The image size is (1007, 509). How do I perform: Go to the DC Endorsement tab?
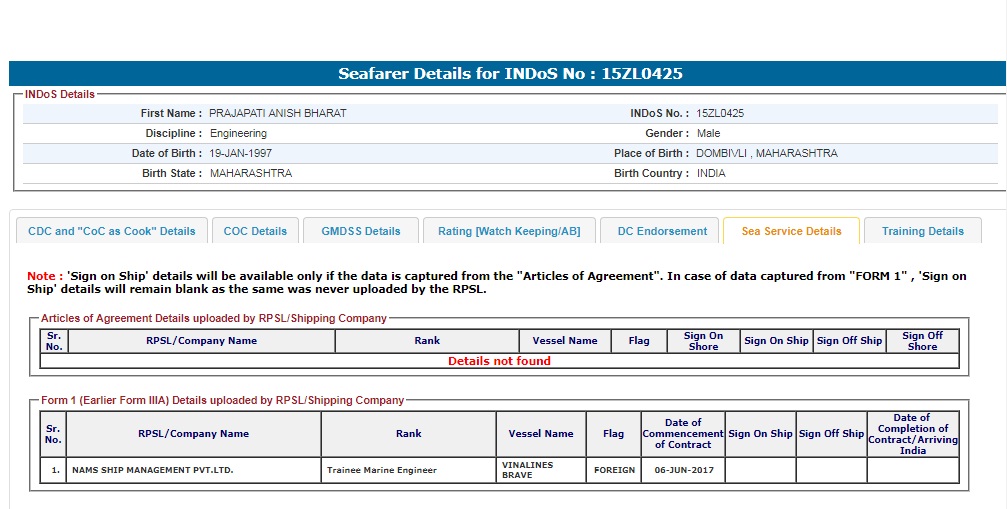tap(662, 231)
